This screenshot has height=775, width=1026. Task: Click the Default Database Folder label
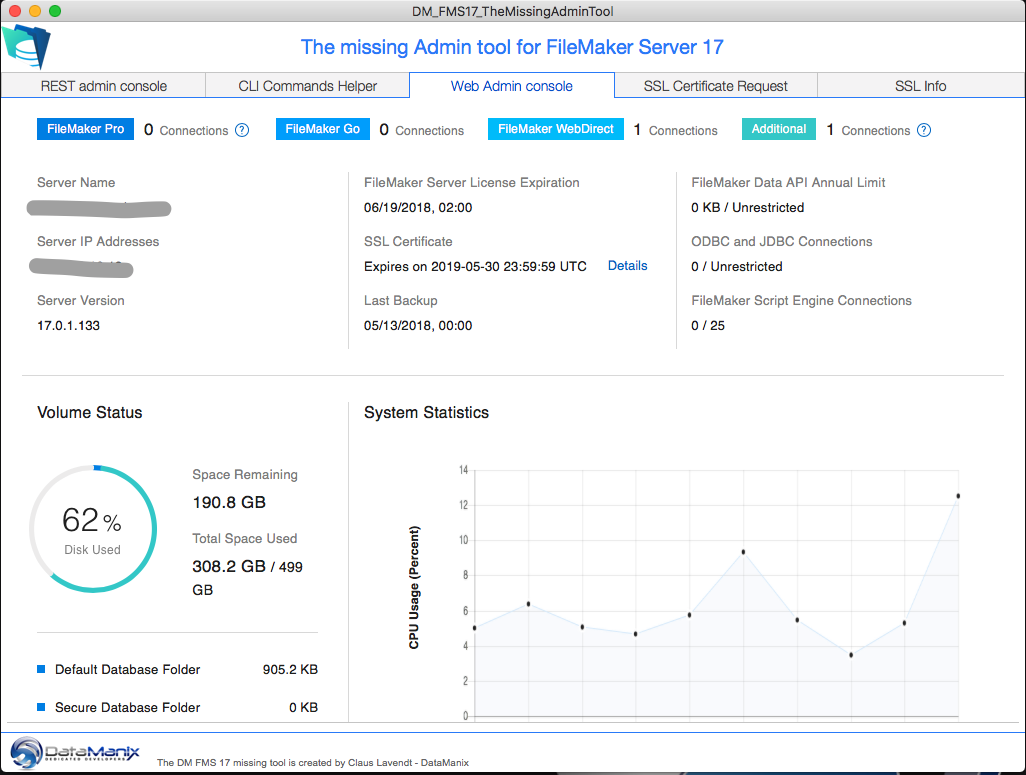tap(128, 669)
